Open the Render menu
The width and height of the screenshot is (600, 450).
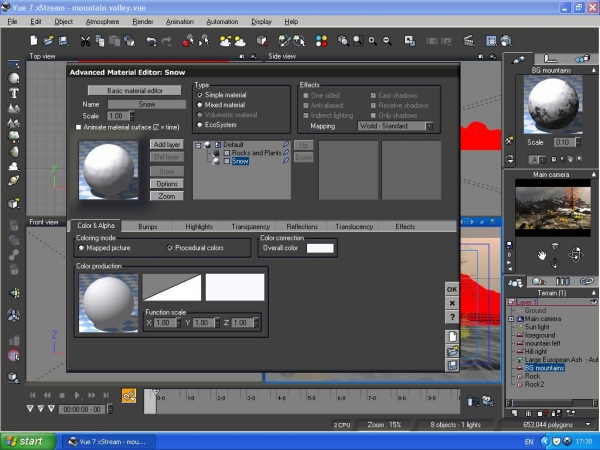coord(143,21)
